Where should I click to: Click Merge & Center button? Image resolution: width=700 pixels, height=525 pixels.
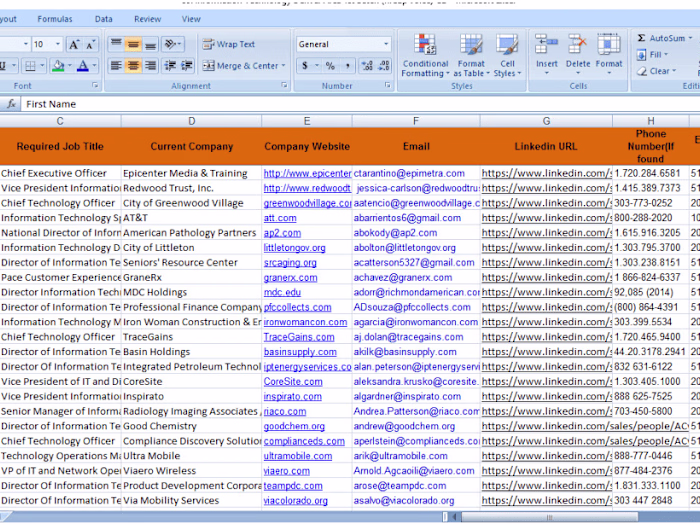tap(241, 66)
